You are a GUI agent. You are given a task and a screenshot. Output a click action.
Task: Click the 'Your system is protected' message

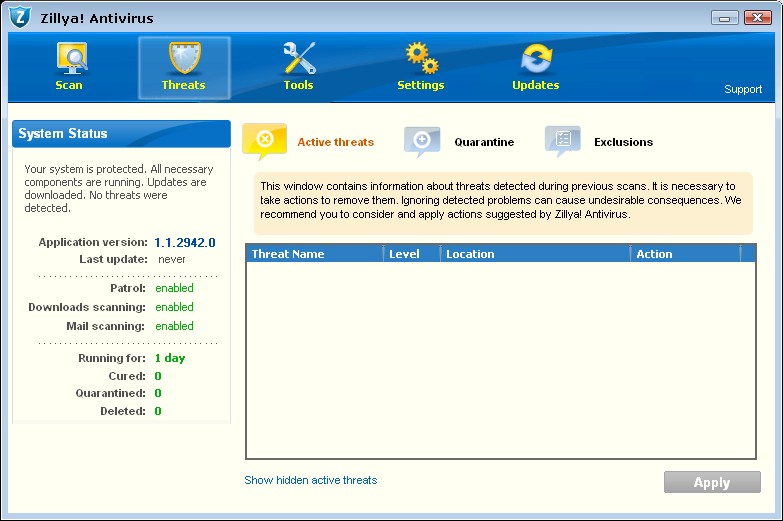tap(119, 188)
